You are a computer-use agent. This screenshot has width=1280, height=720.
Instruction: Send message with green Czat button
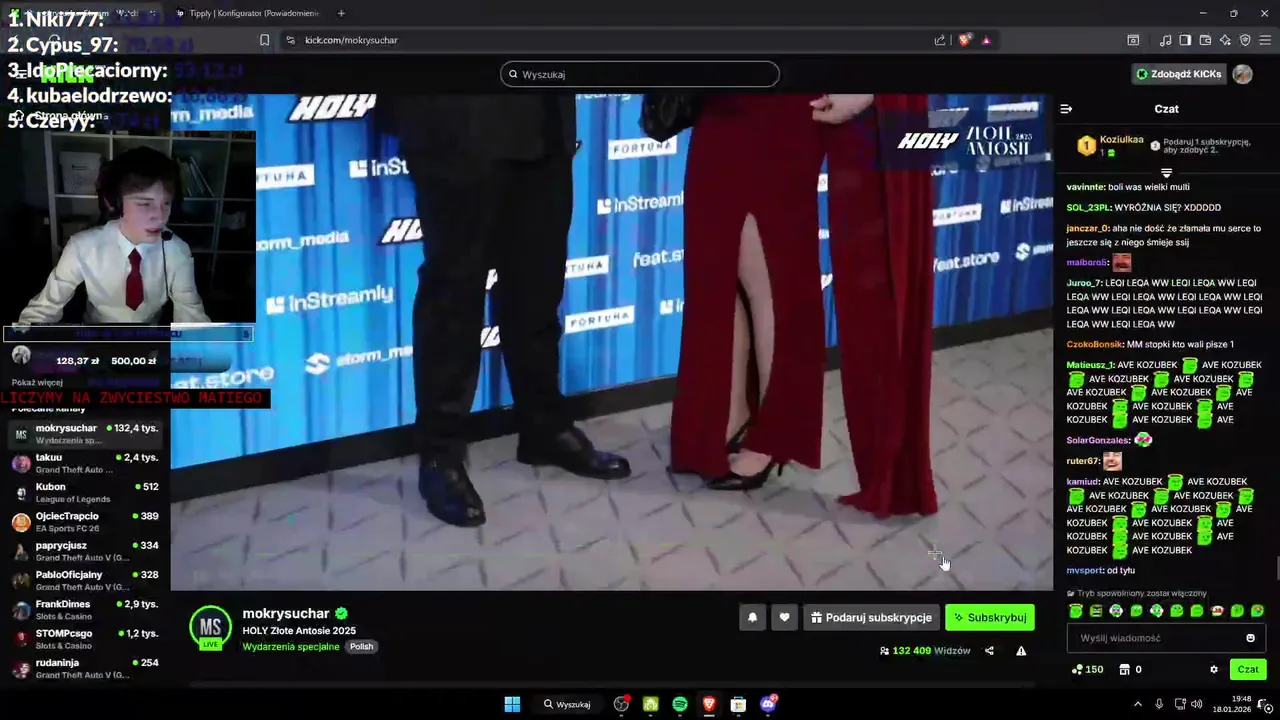[1248, 670]
